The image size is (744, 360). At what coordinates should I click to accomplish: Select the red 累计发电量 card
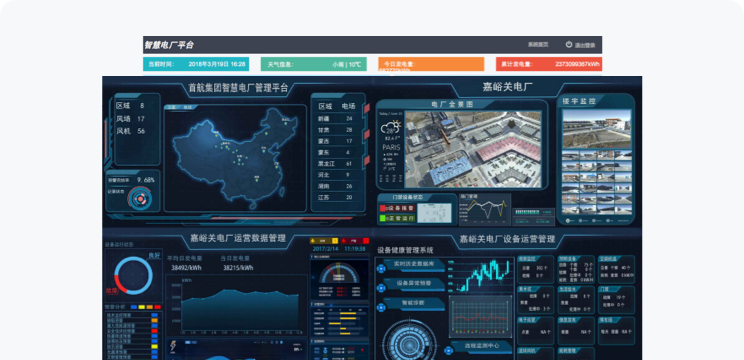[549, 64]
